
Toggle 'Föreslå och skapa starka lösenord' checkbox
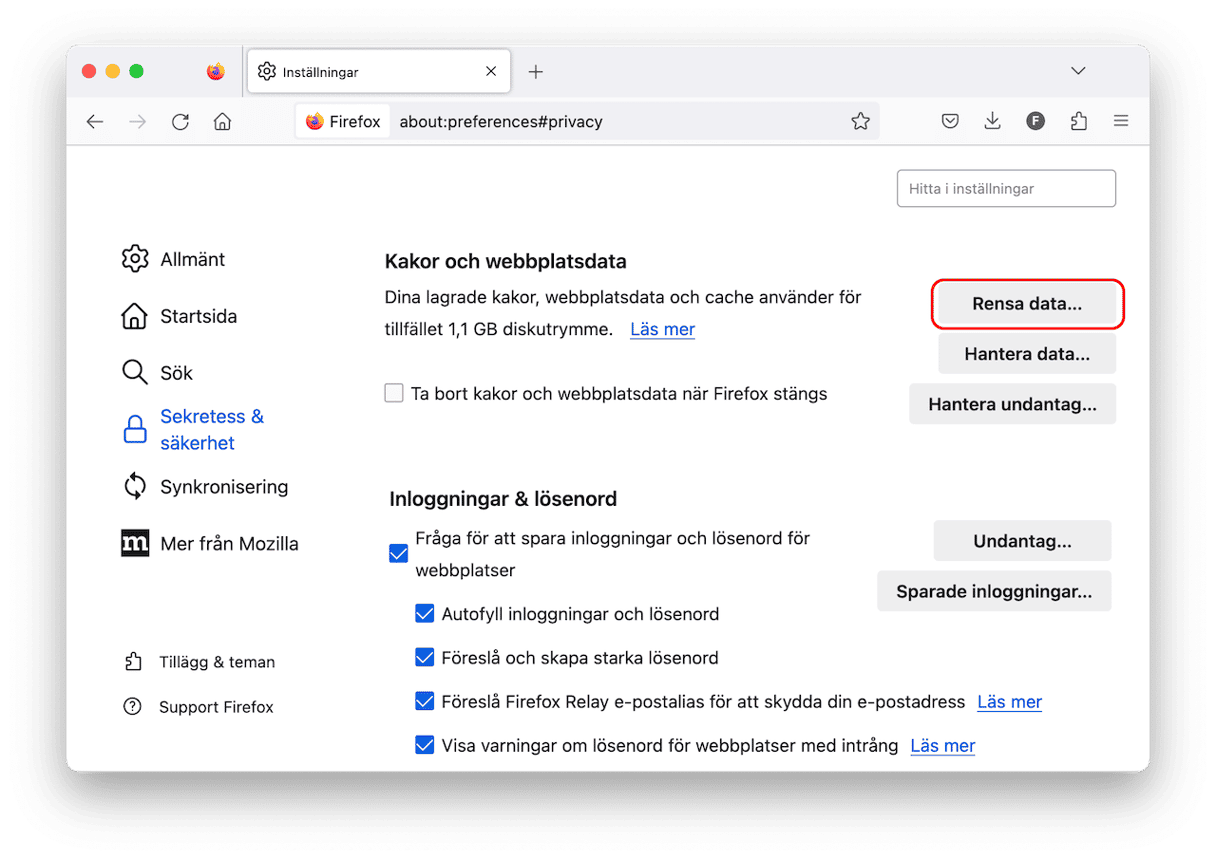click(424, 658)
